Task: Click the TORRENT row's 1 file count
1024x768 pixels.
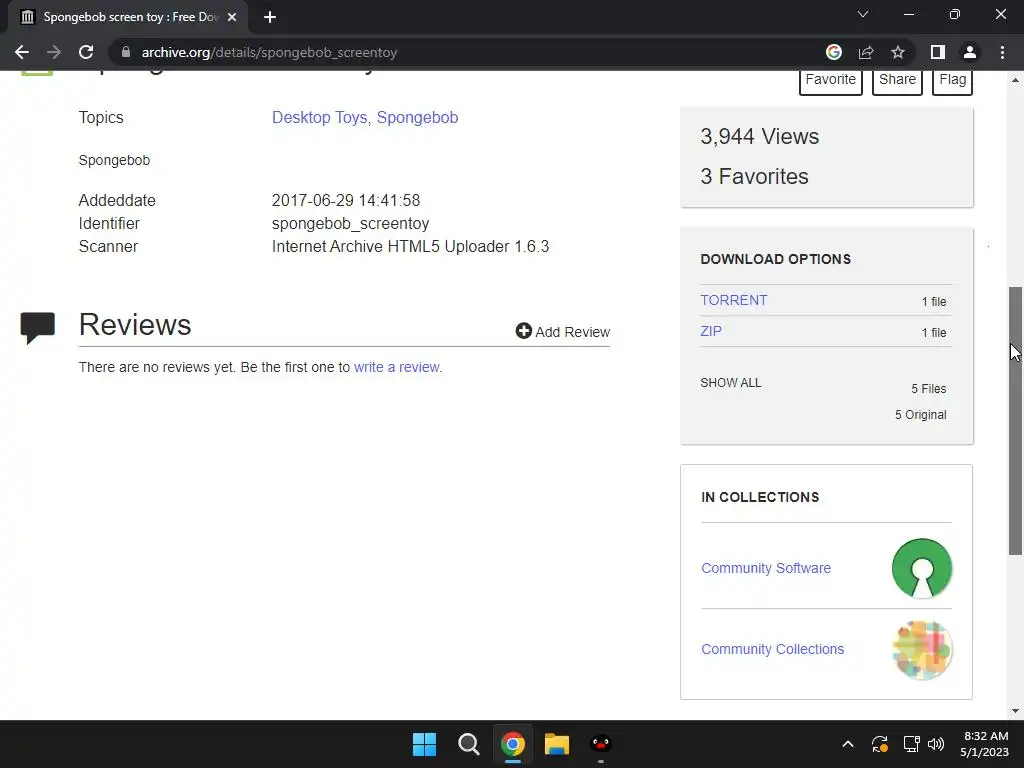Action: (934, 302)
